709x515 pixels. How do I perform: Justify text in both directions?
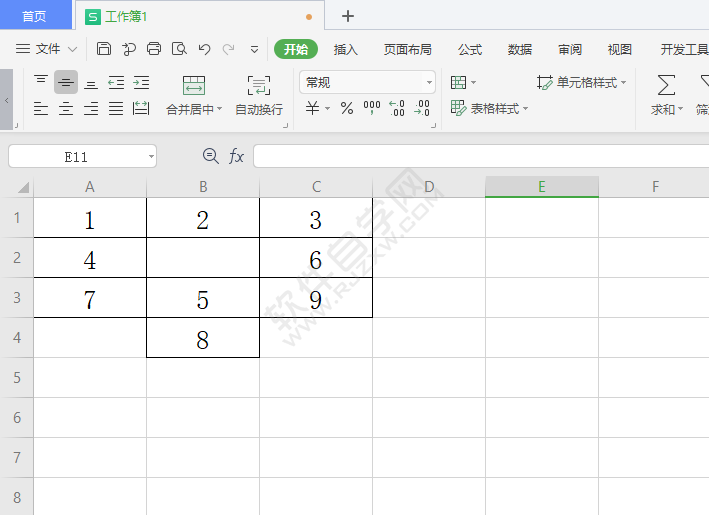pos(116,109)
